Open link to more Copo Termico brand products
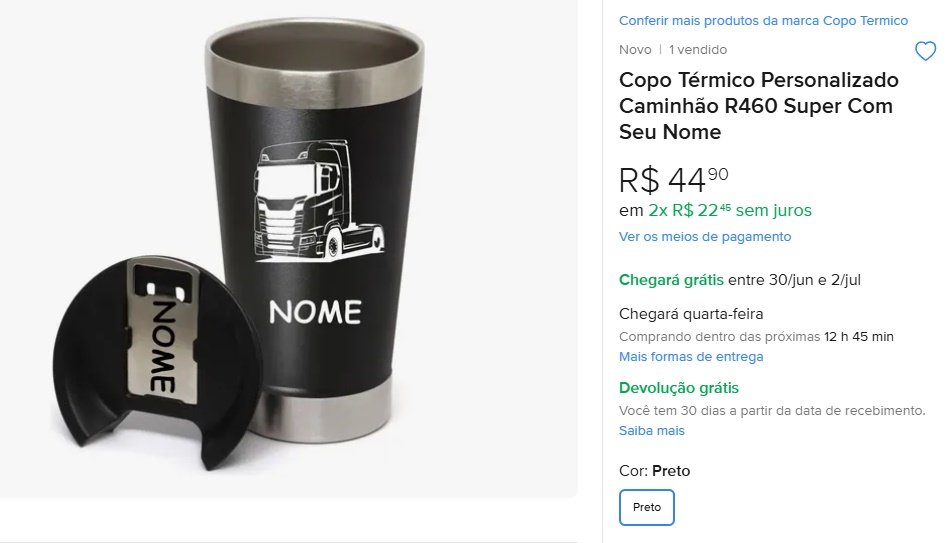 [x=763, y=20]
